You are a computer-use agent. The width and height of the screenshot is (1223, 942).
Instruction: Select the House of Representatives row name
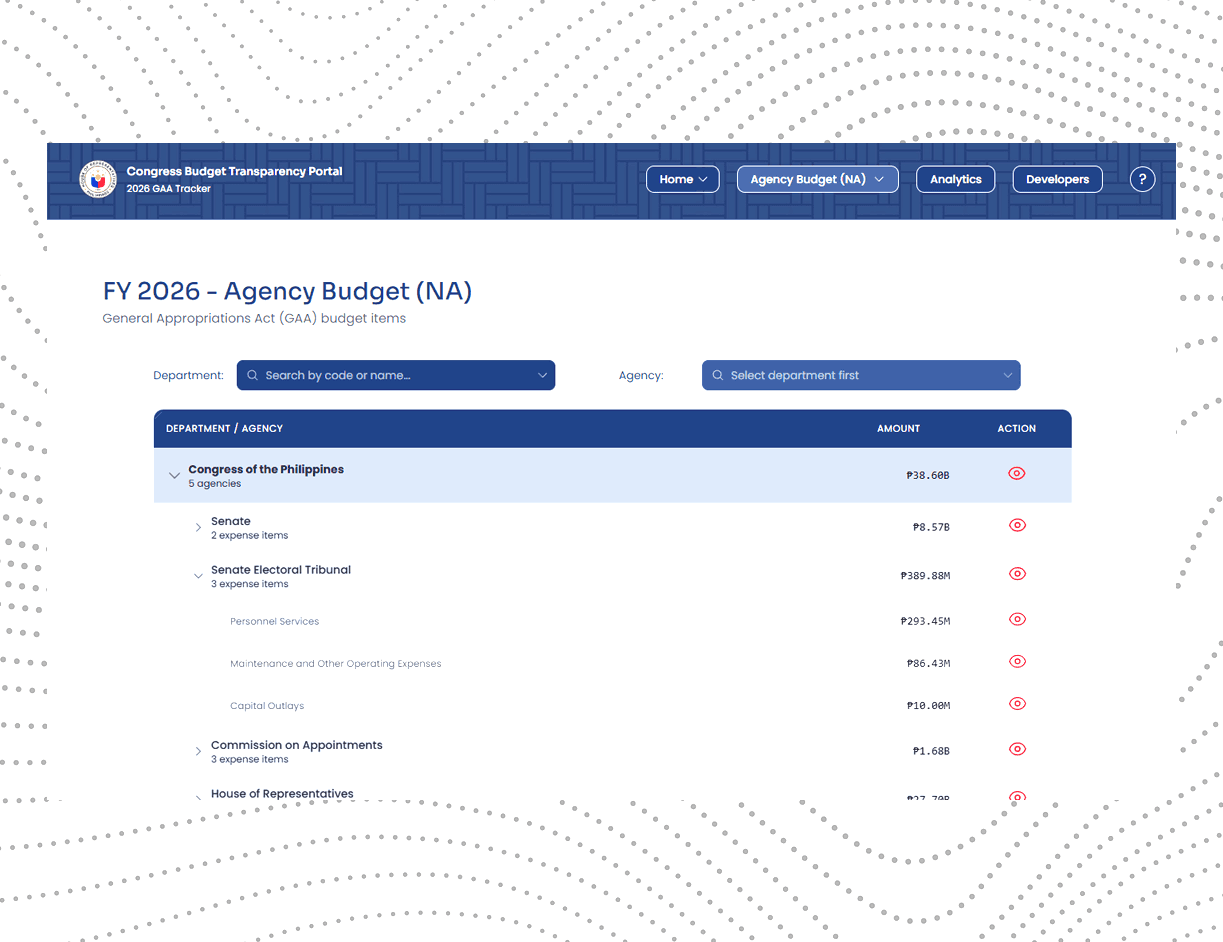click(x=282, y=793)
